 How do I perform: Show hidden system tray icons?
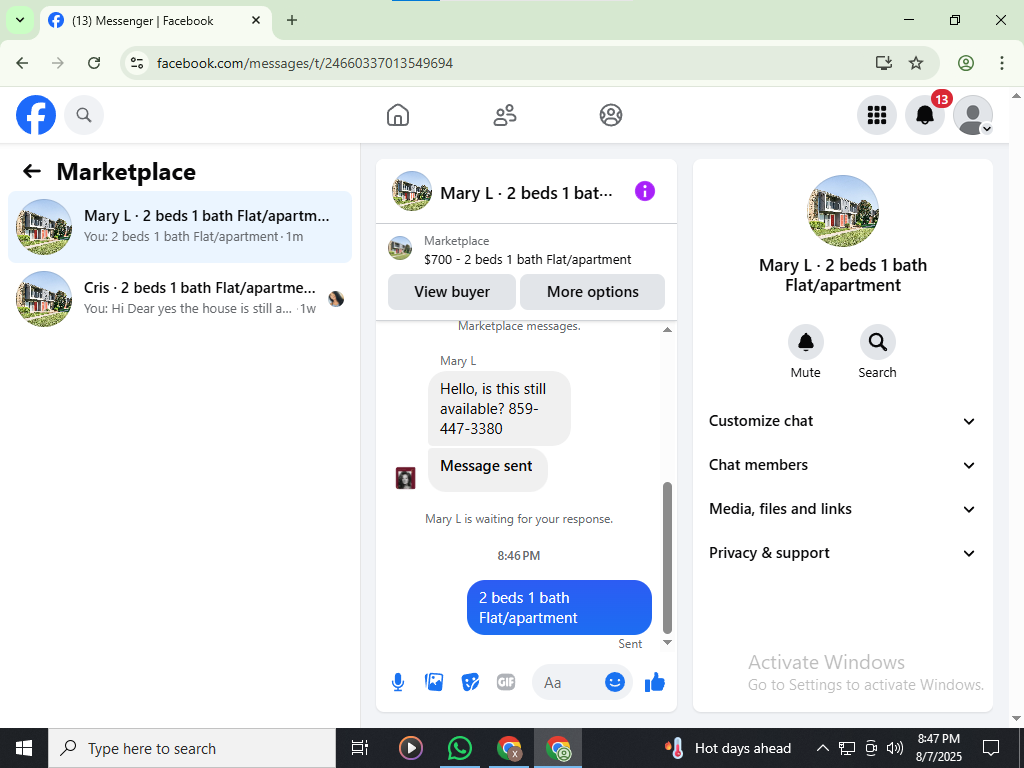pyautogui.click(x=823, y=748)
